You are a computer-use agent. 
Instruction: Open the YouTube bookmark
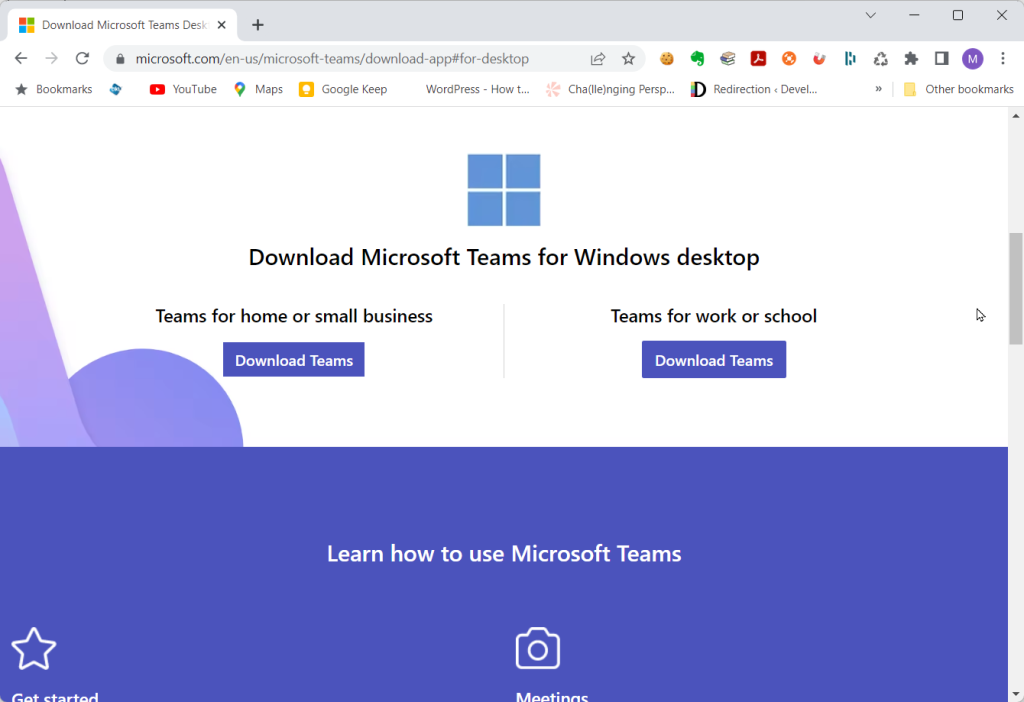(184, 89)
